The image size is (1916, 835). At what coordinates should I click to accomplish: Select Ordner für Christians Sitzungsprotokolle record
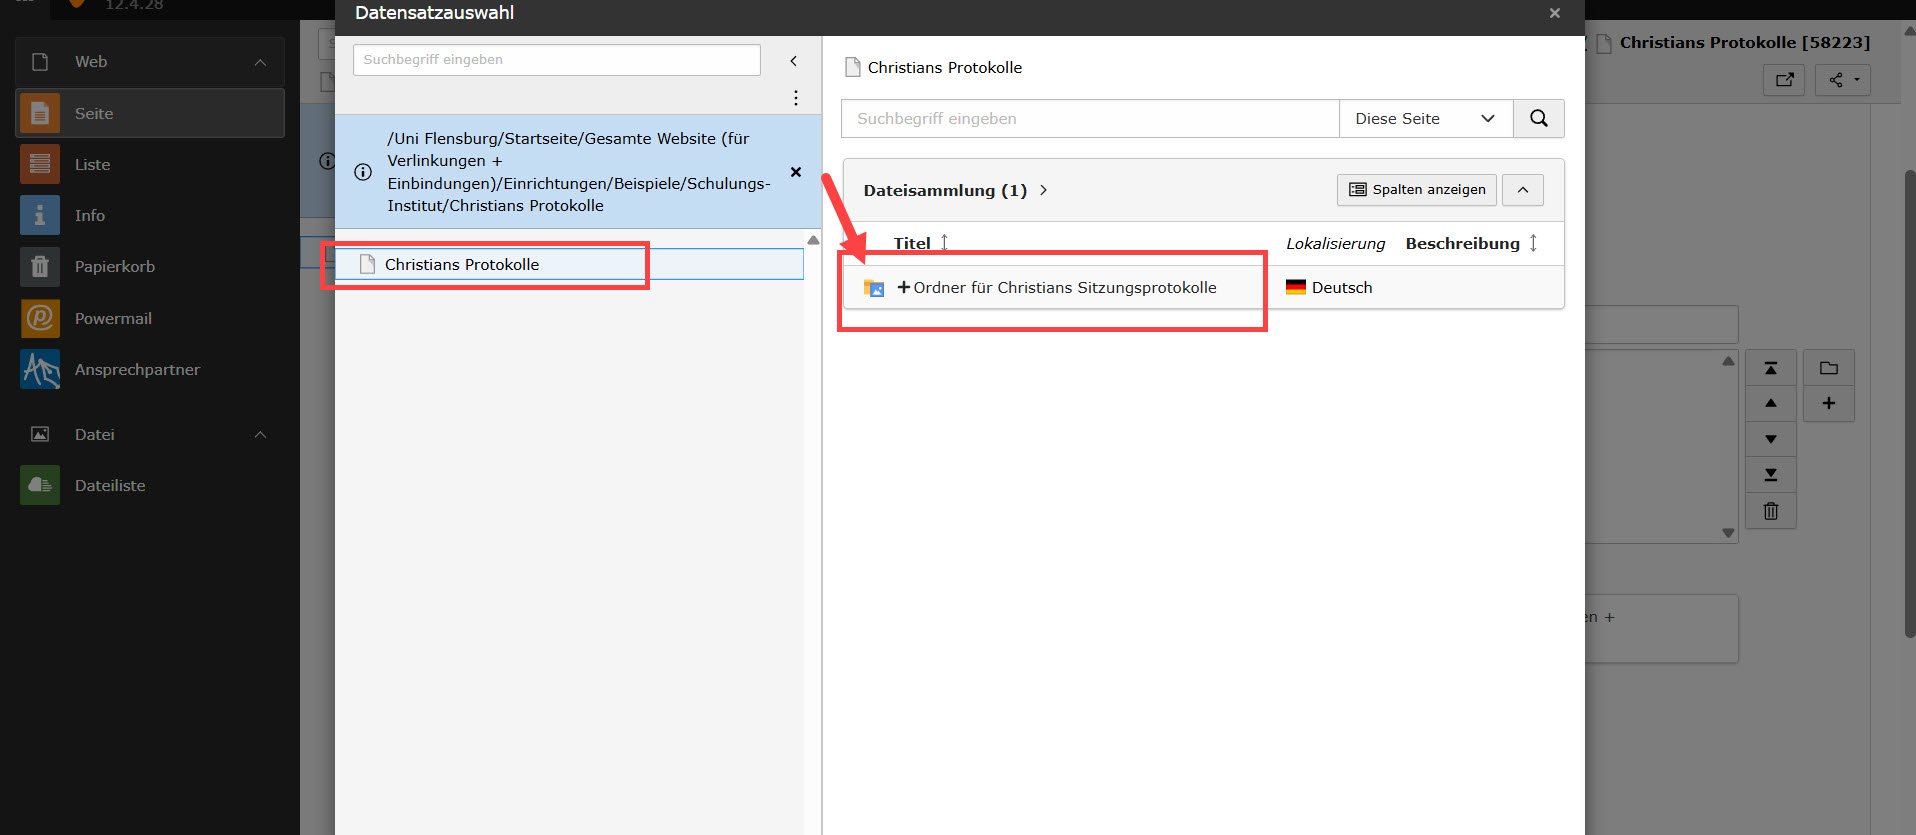tap(1064, 288)
